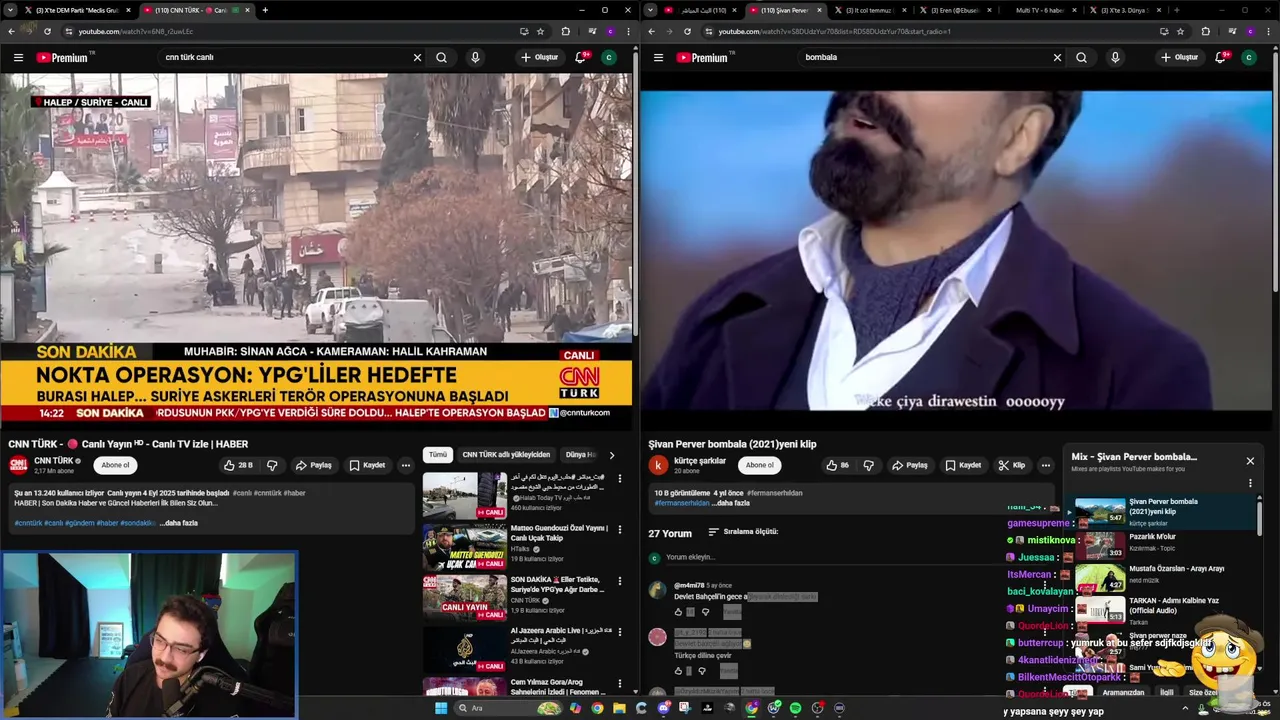Open tab search dropdown in right browser

(651, 10)
